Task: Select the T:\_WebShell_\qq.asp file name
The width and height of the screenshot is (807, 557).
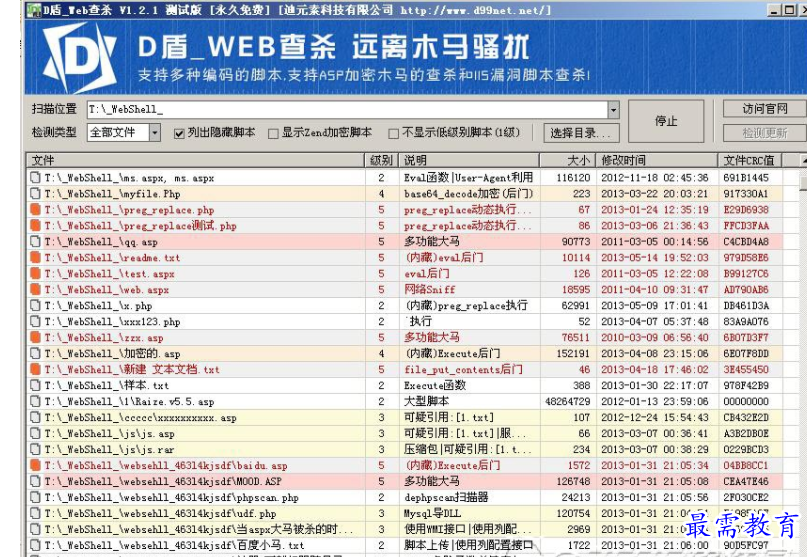Action: [x=101, y=241]
